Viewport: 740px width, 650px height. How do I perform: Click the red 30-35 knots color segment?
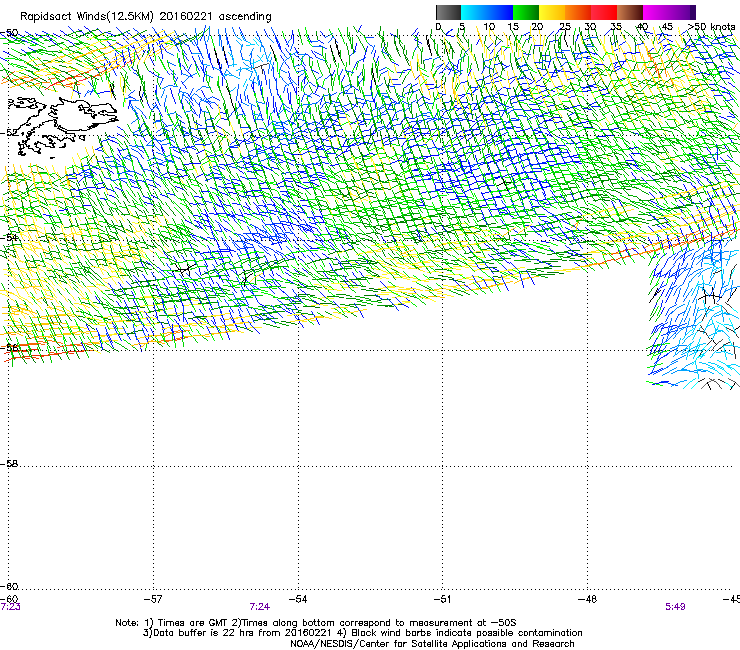click(604, 12)
